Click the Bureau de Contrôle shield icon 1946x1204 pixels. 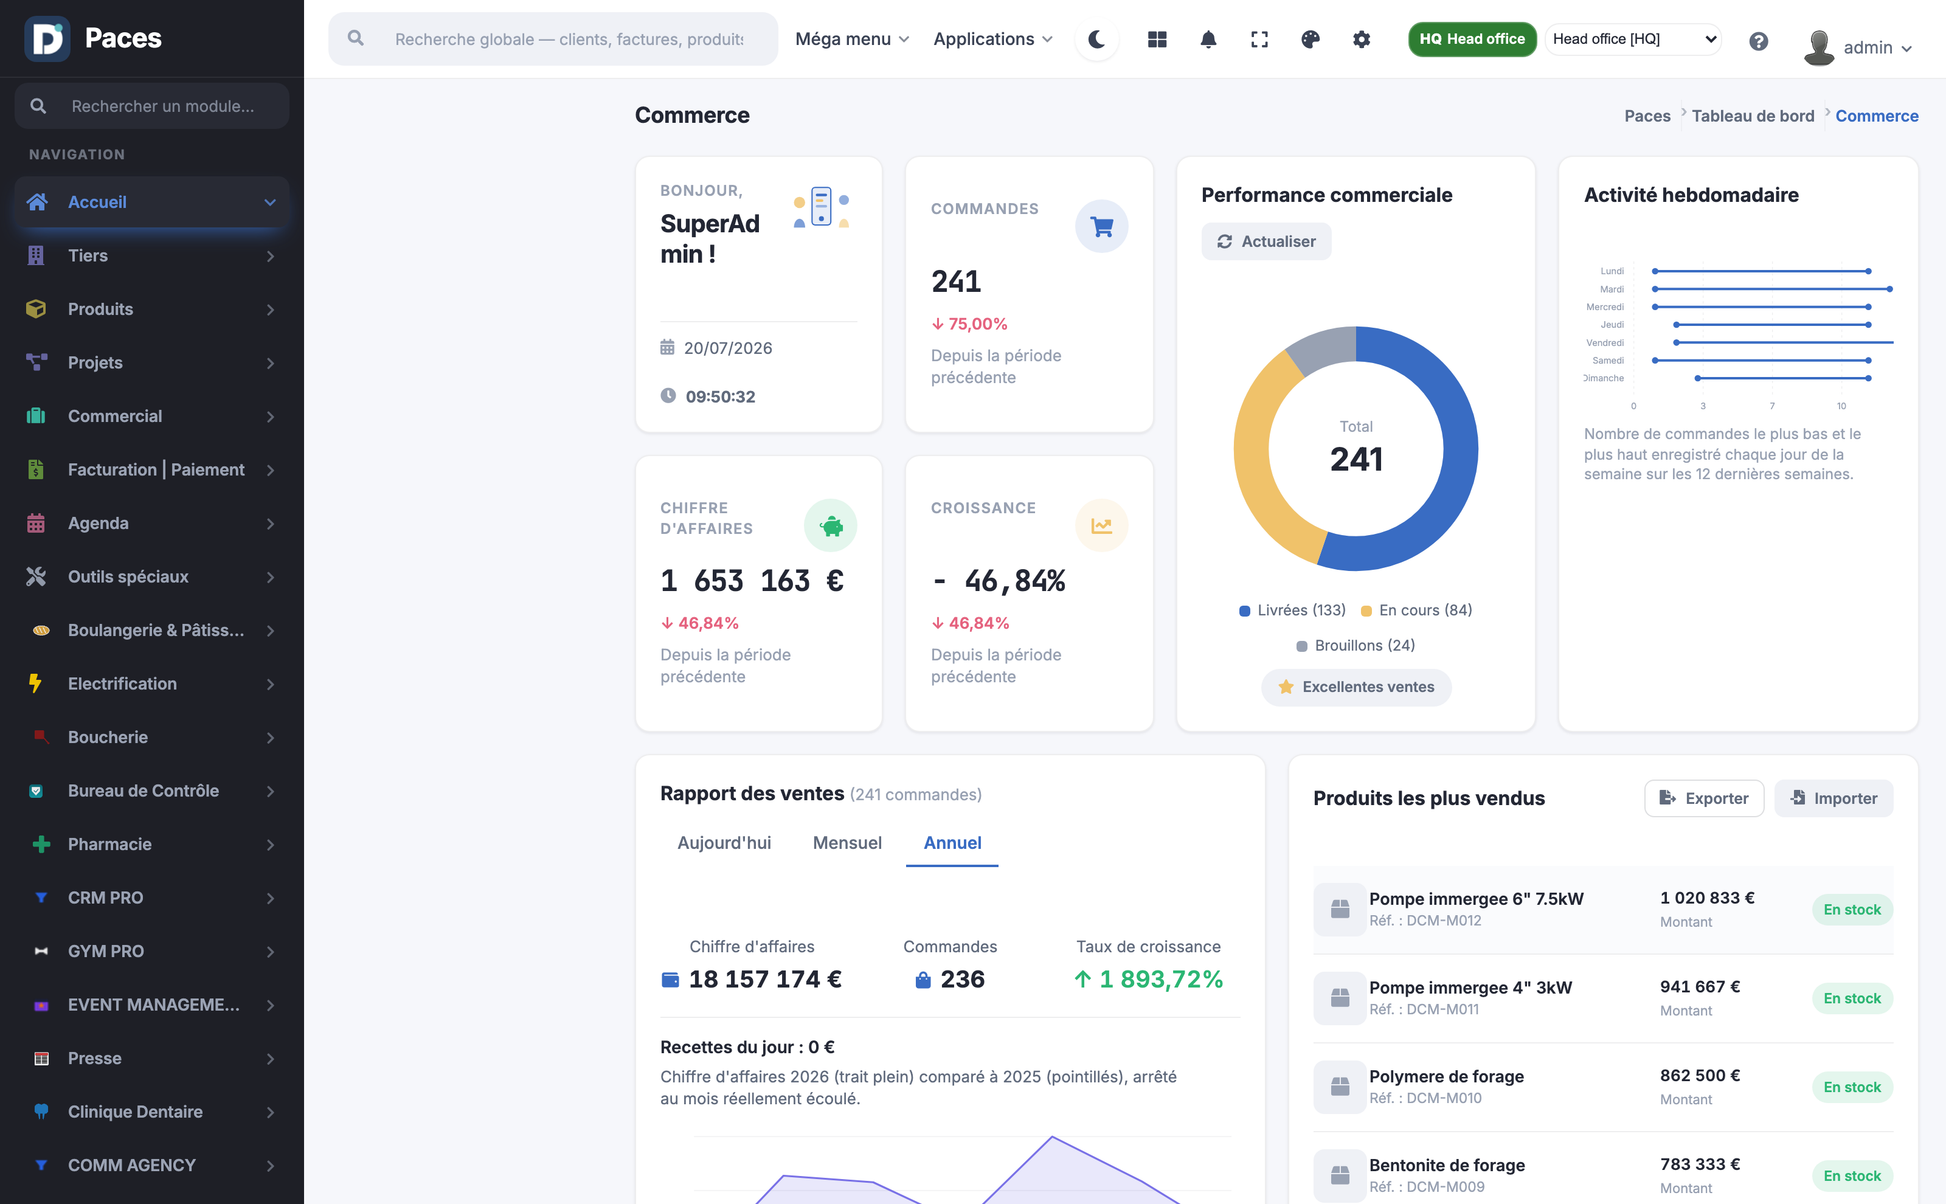point(36,791)
